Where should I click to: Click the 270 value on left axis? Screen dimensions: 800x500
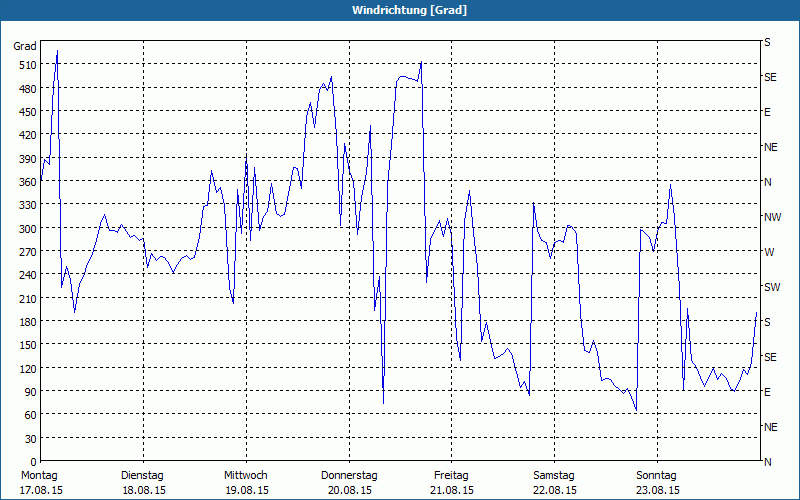pyautogui.click(x=28, y=252)
